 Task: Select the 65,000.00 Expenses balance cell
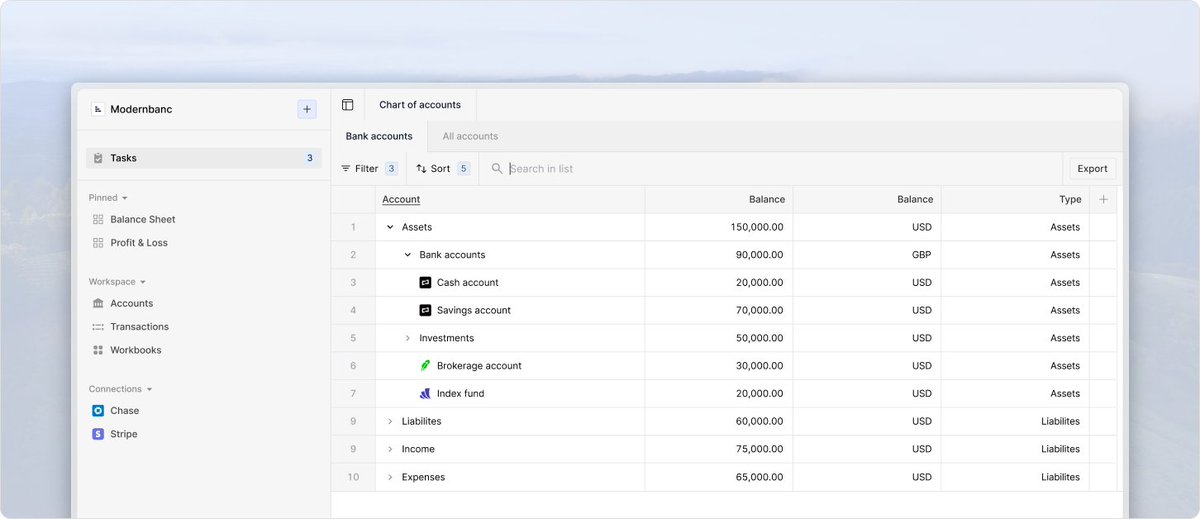tap(719, 478)
